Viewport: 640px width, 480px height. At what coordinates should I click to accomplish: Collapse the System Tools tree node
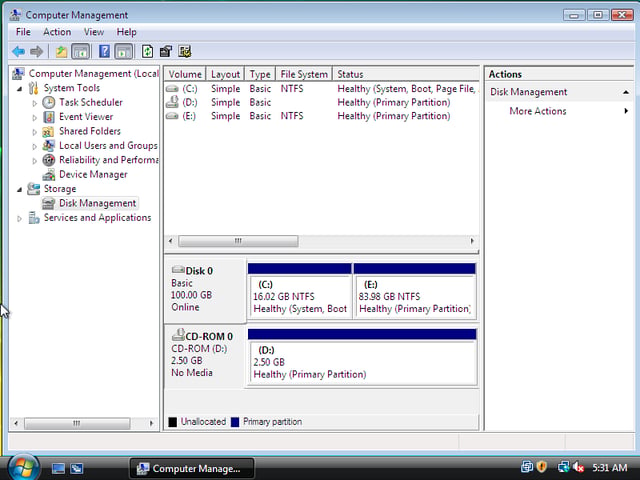[19, 89]
